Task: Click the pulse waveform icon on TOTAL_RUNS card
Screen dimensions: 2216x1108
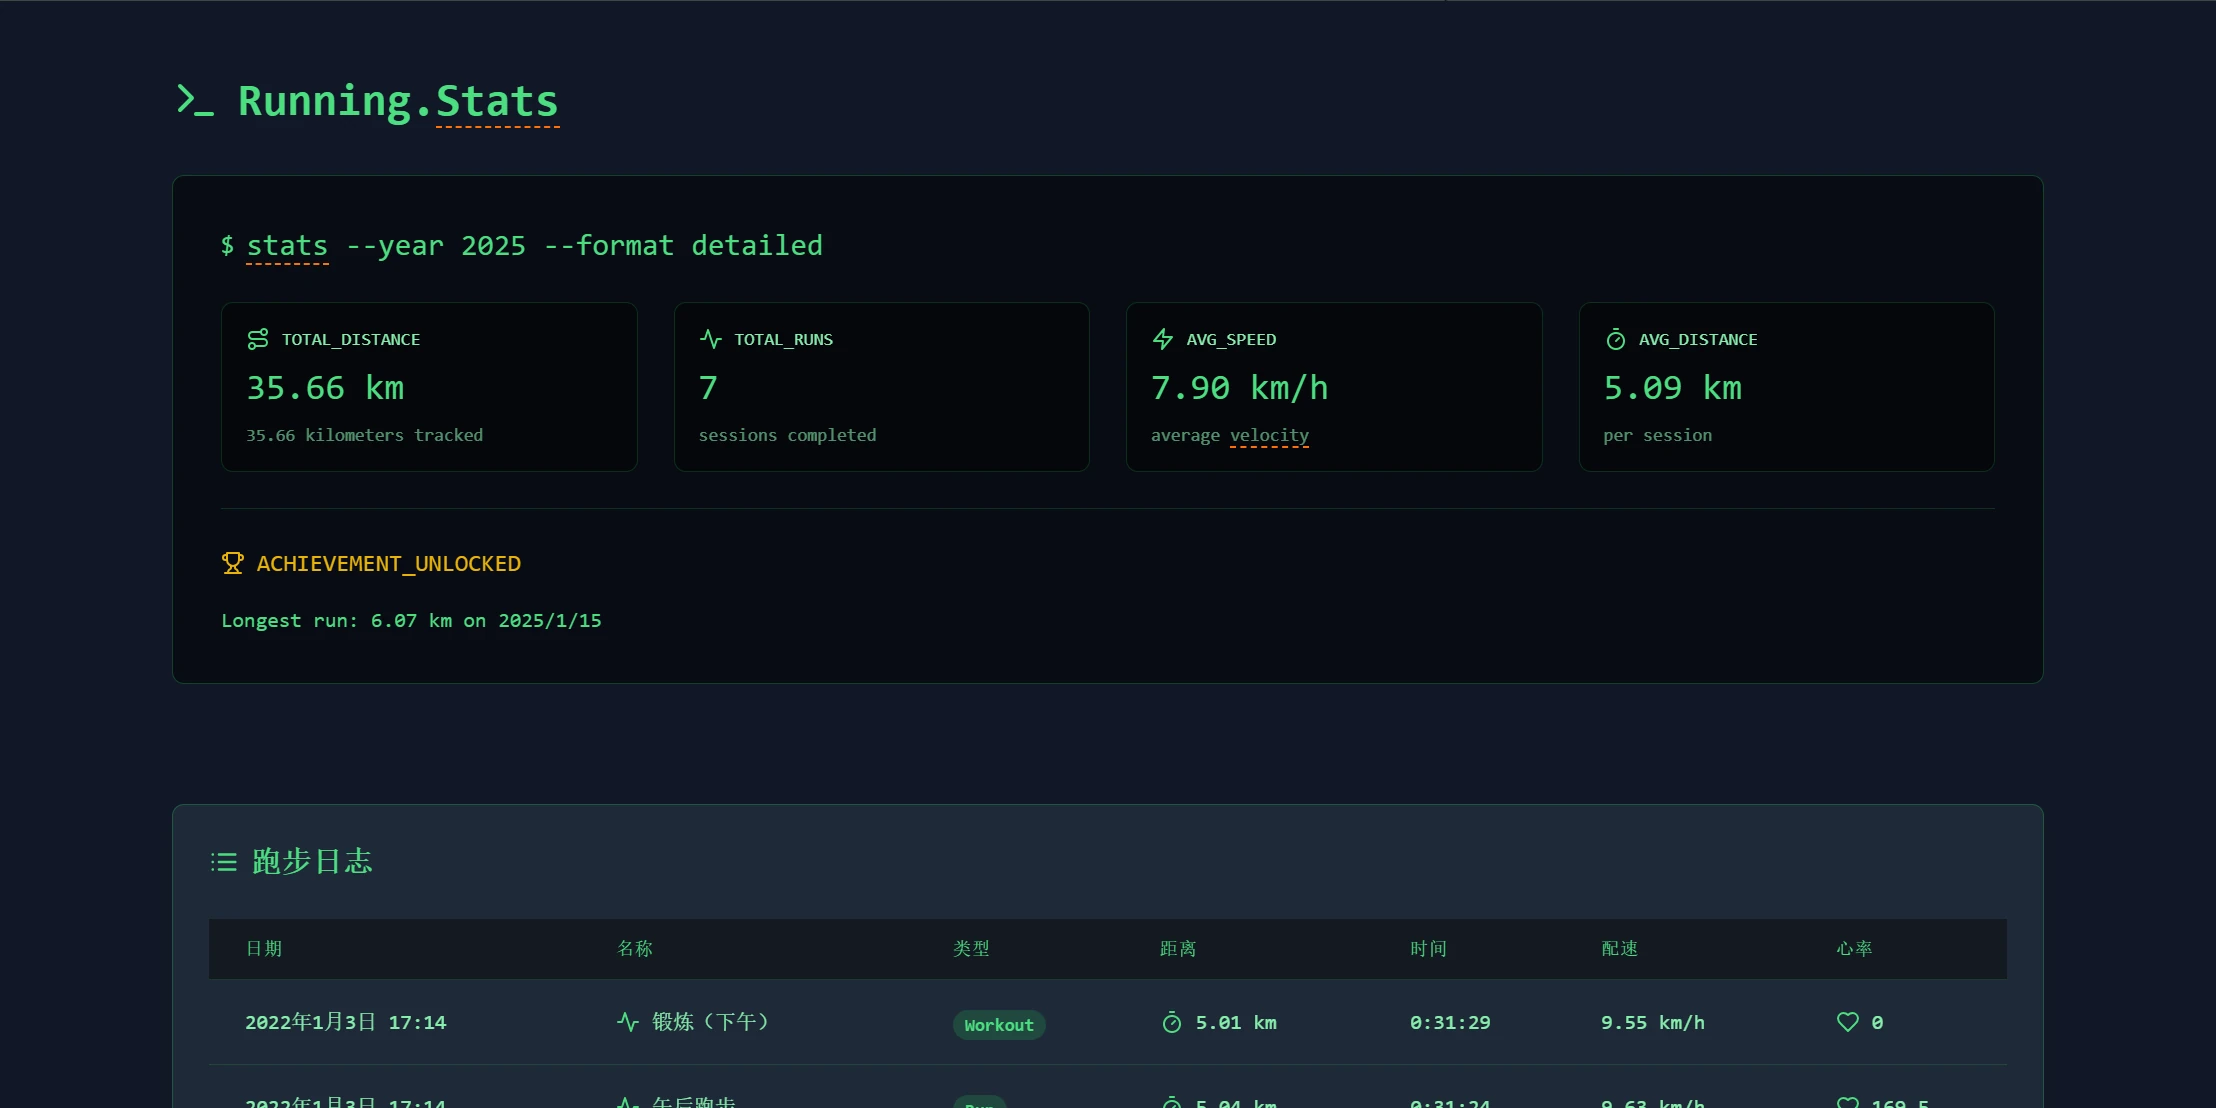Action: click(710, 339)
